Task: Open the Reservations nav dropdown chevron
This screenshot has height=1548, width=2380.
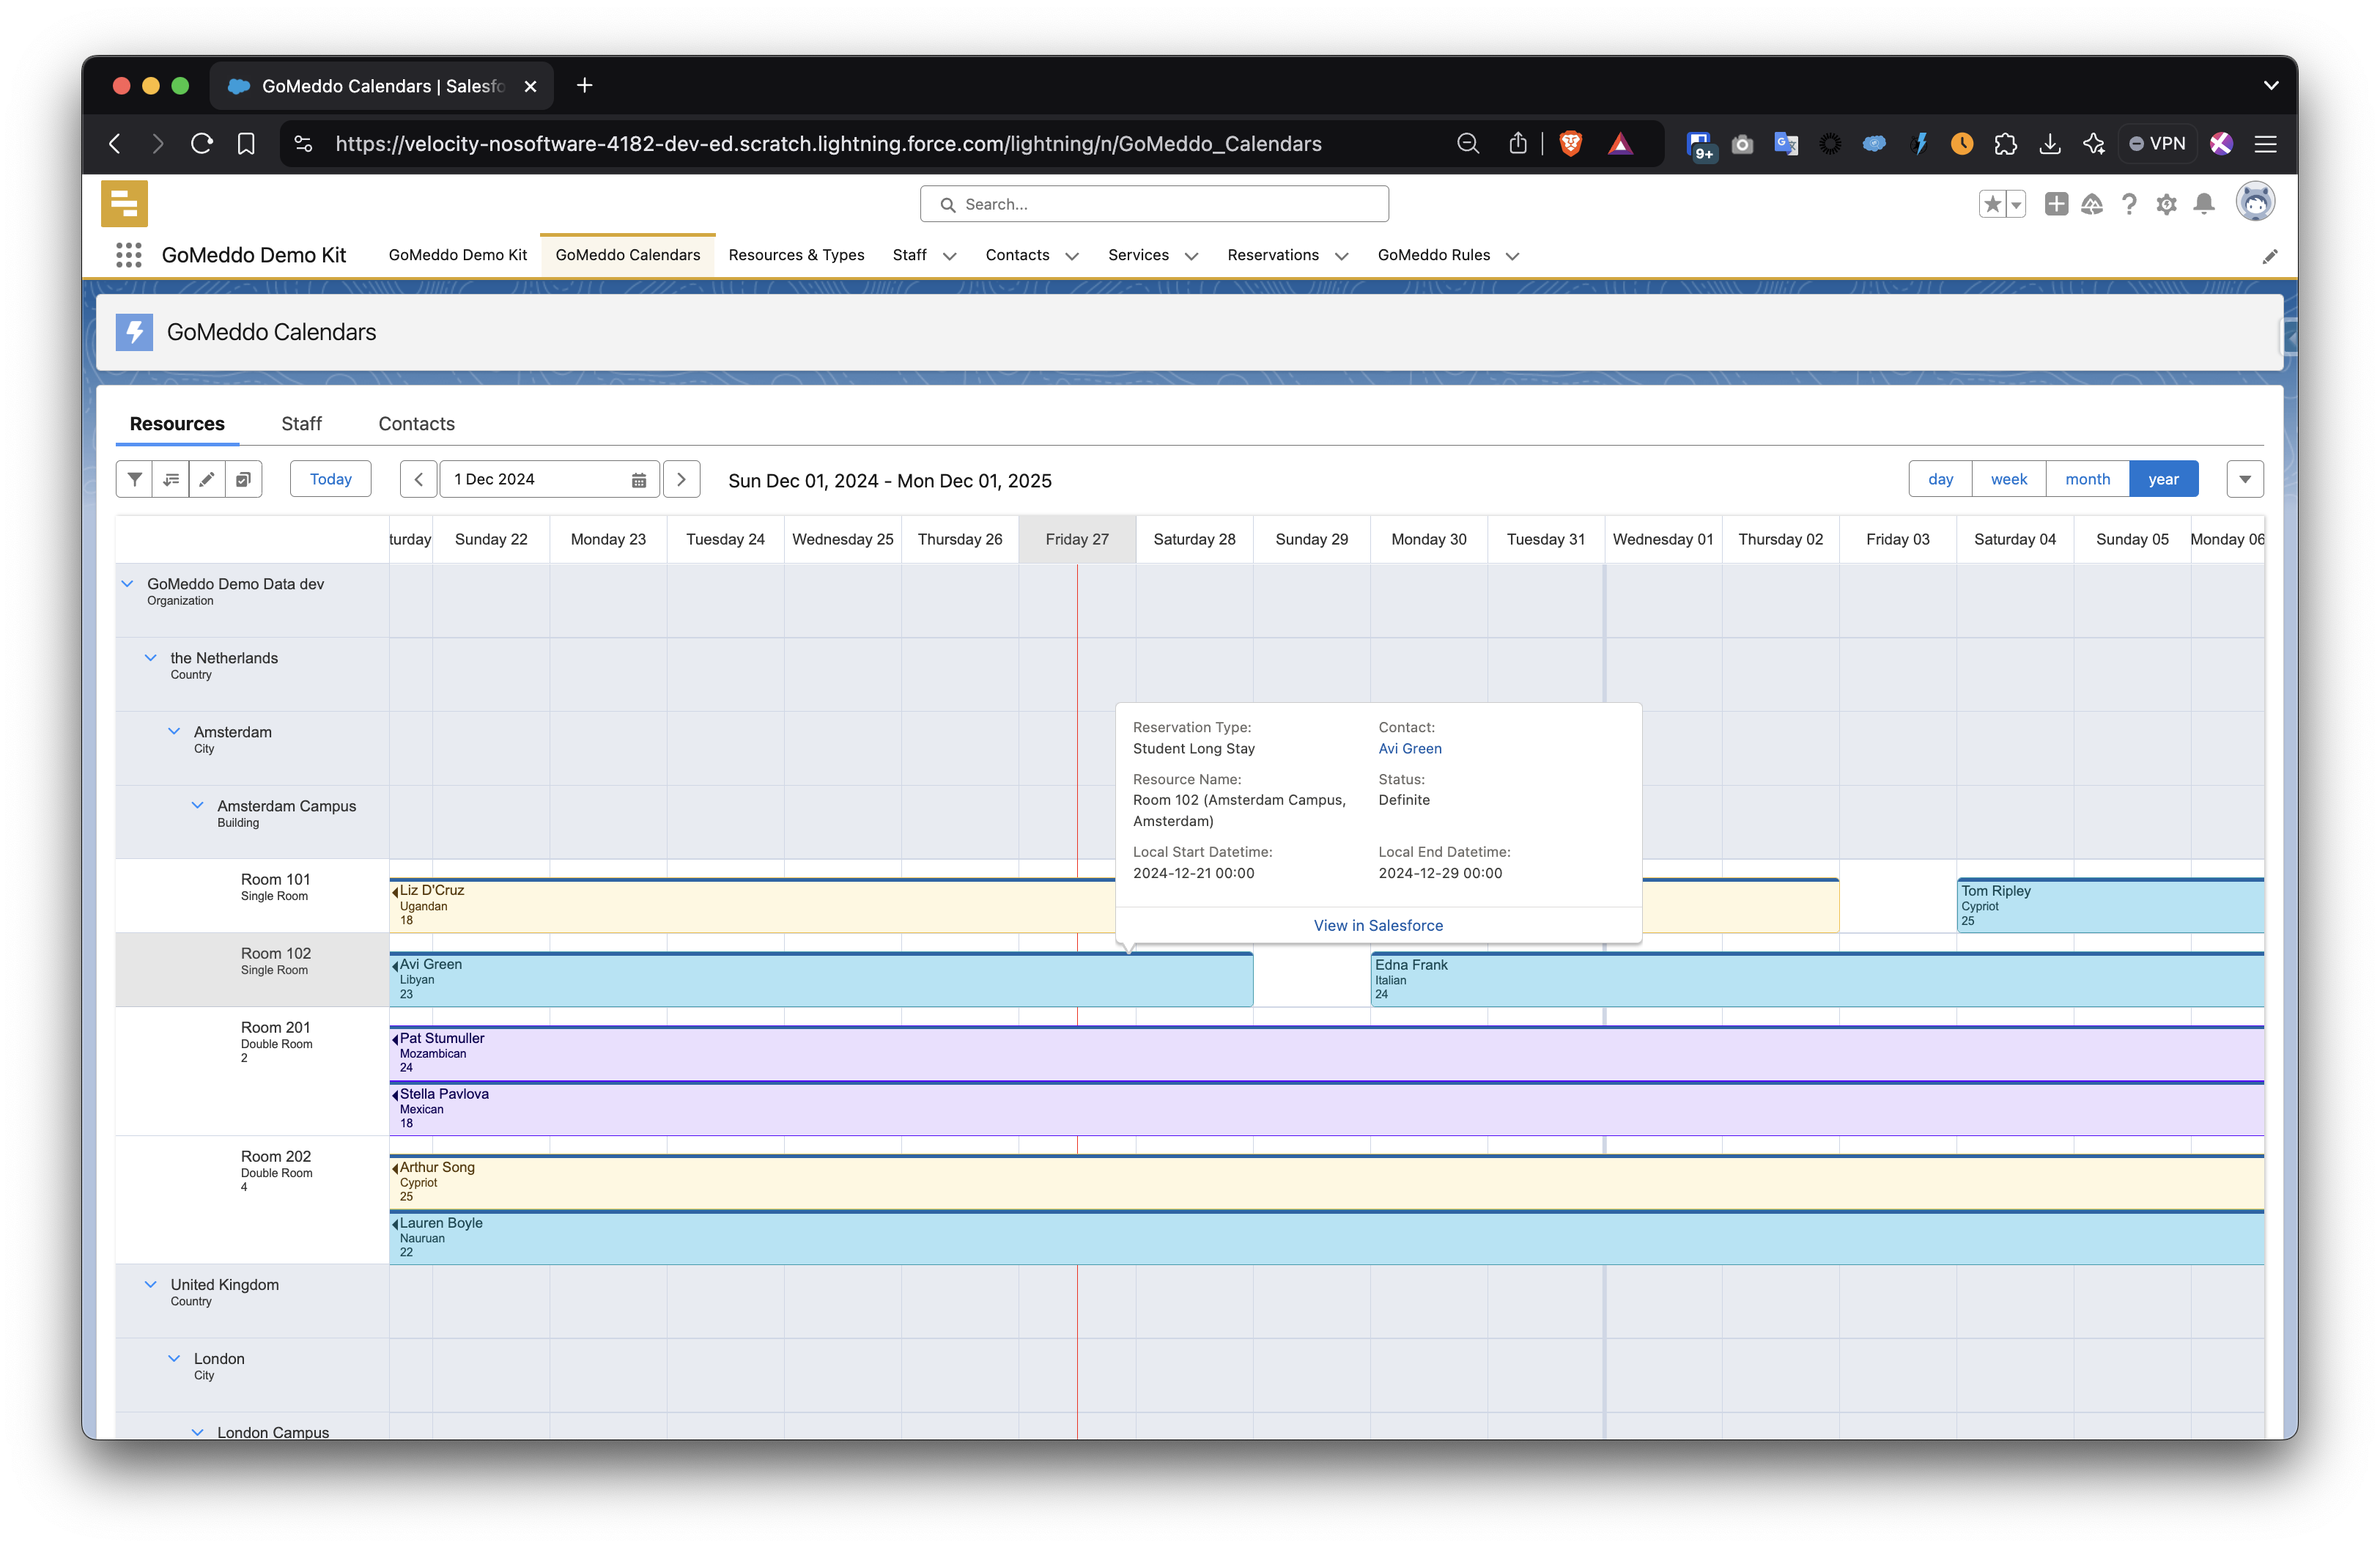Action: pos(1342,256)
